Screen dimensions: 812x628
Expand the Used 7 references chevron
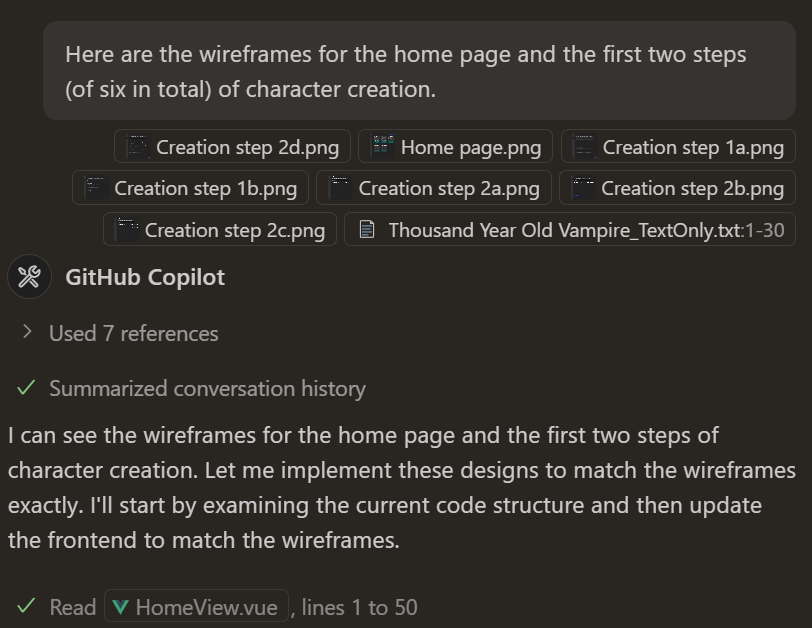[x=27, y=332]
